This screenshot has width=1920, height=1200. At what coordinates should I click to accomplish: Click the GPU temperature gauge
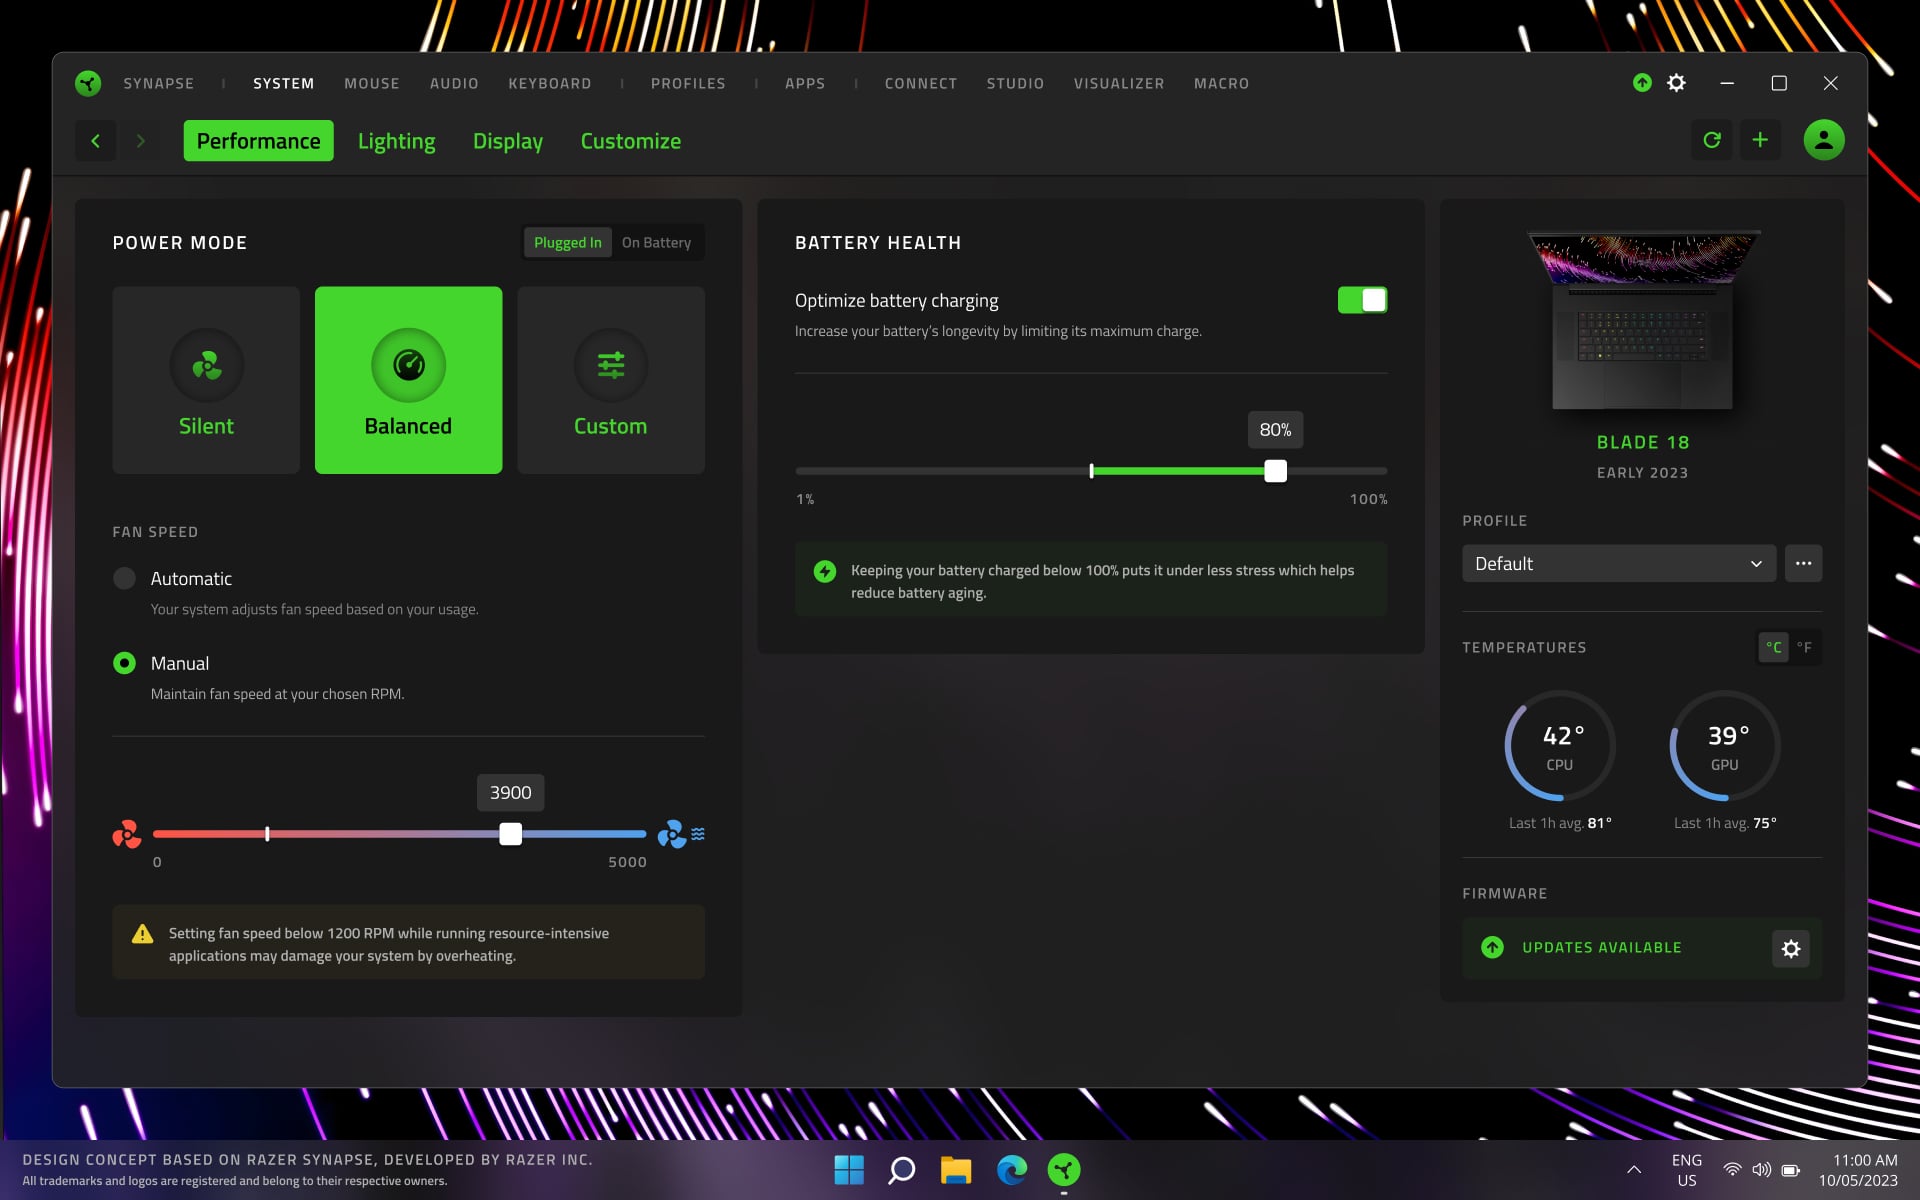click(1725, 746)
